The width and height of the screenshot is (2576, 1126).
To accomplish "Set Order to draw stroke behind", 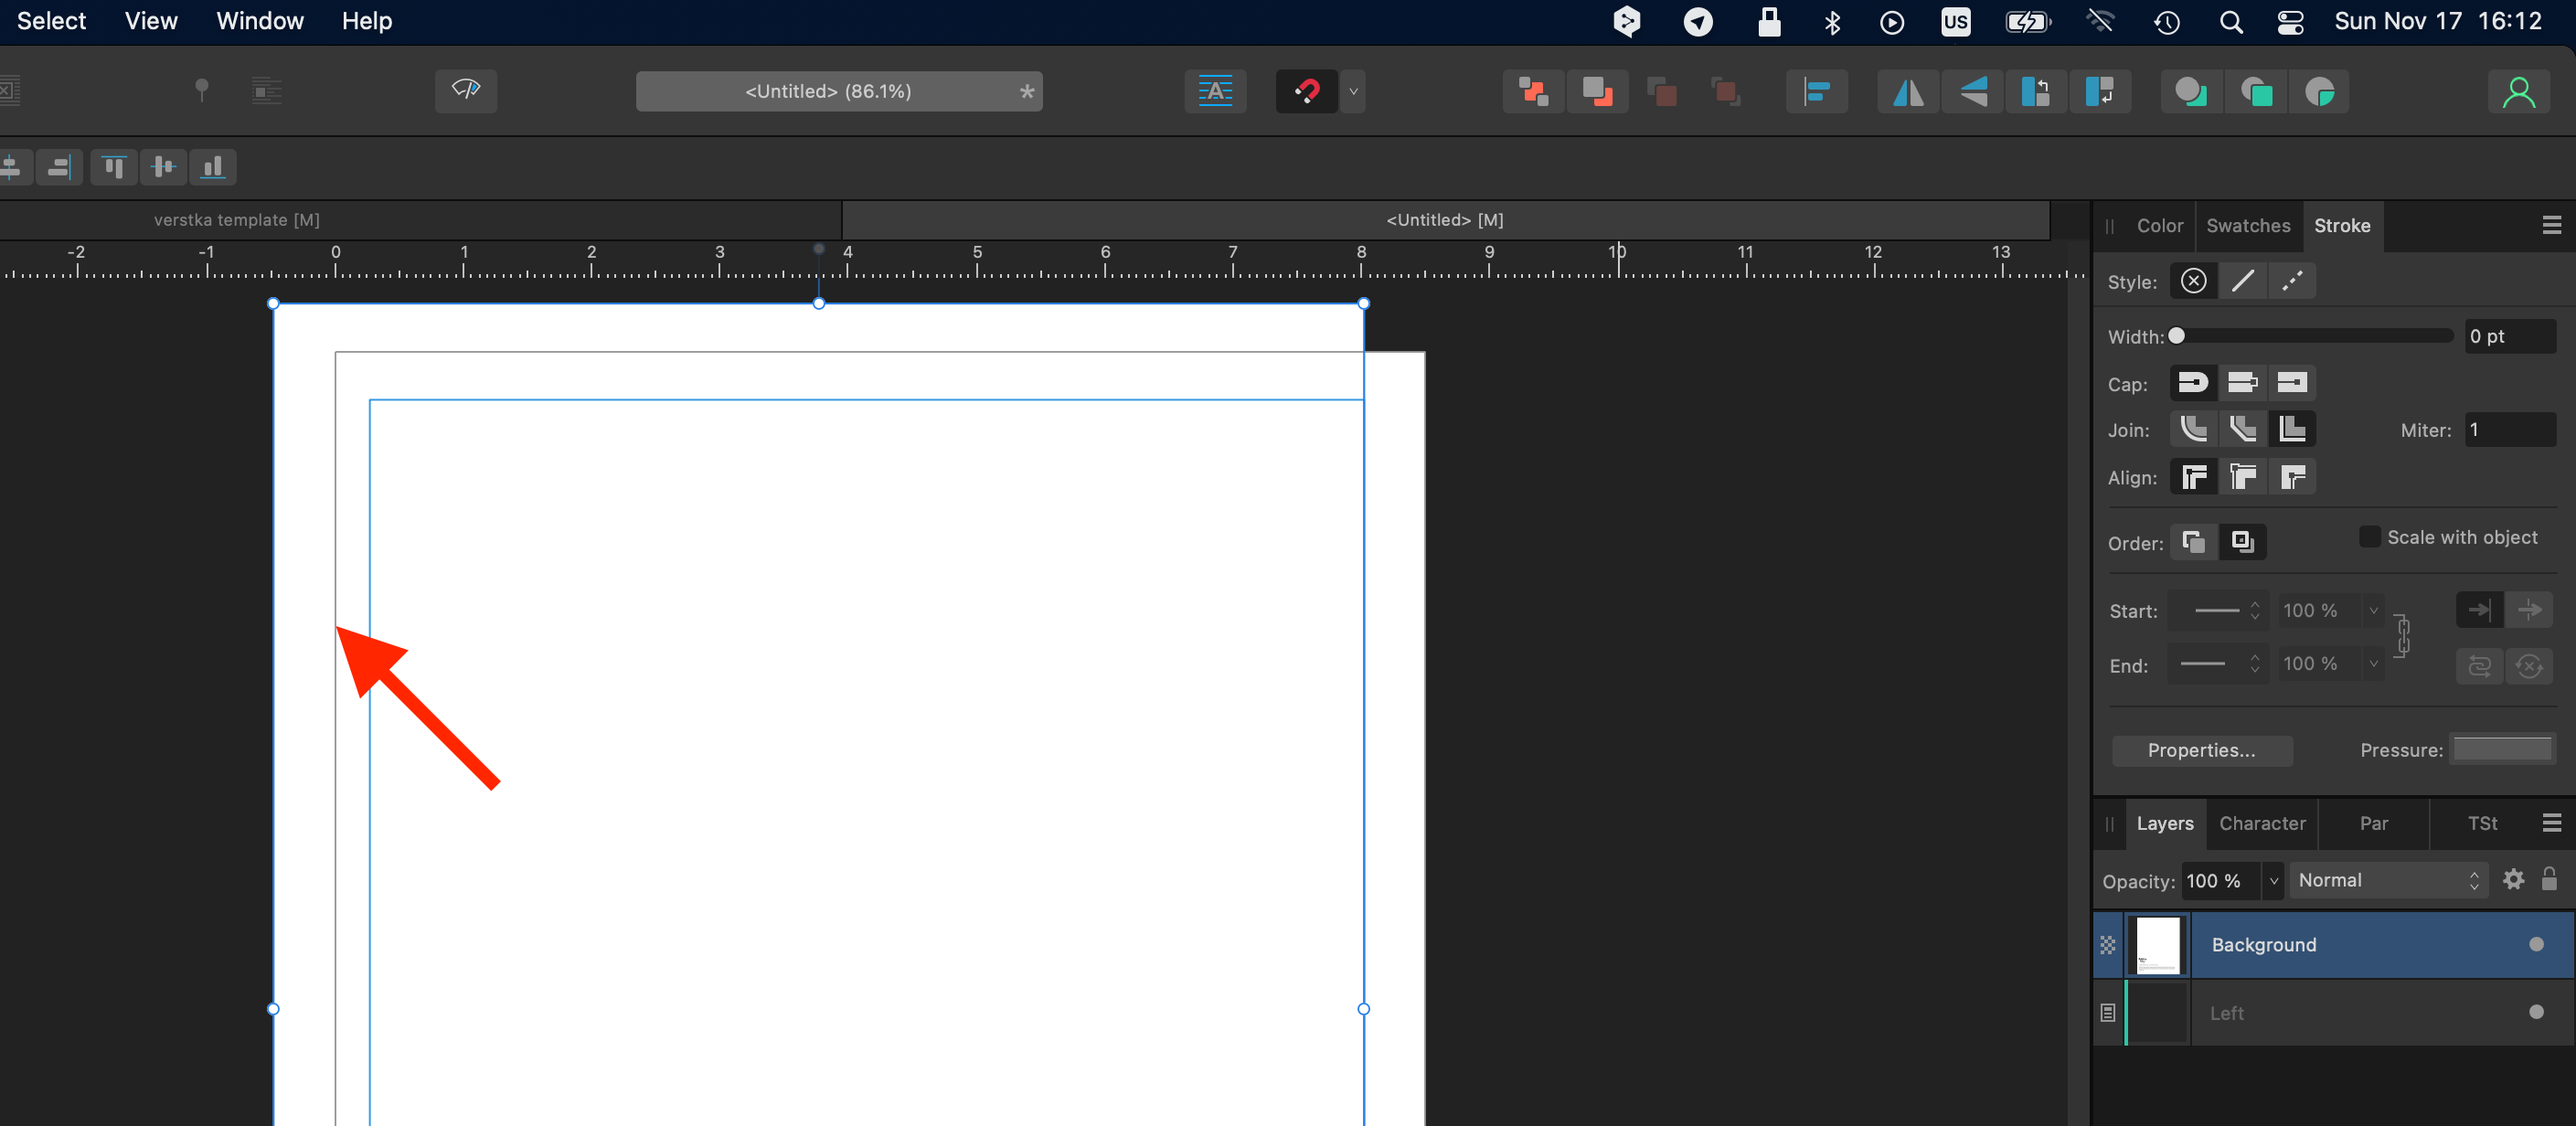I will coord(2193,541).
